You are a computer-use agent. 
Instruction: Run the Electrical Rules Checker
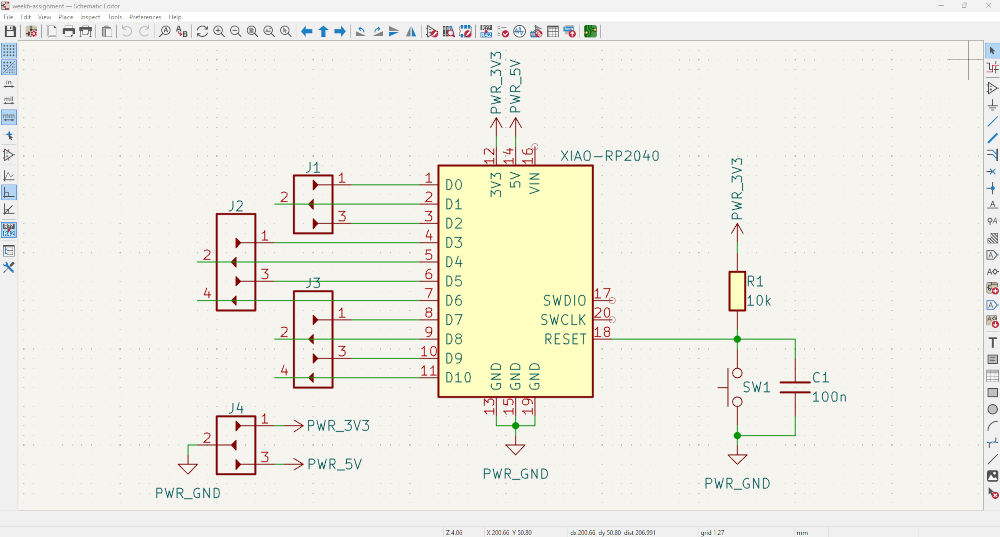(x=503, y=31)
